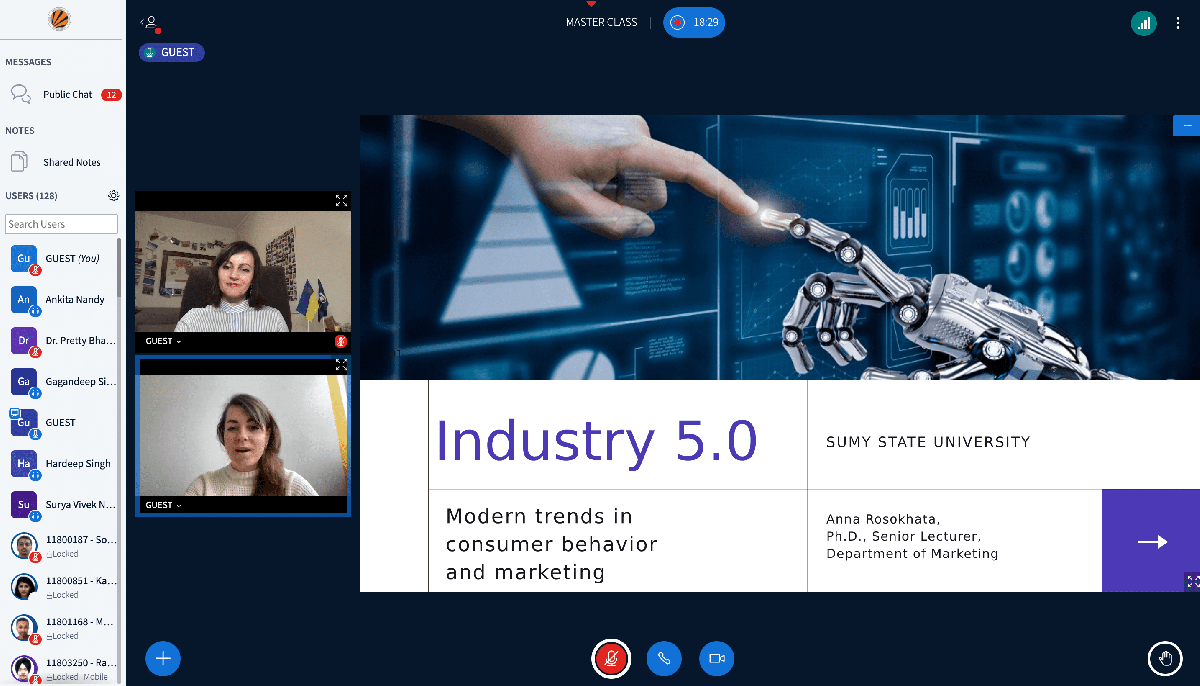Make the top webcam video fullscreen
Image resolution: width=1200 pixels, height=686 pixels.
pyautogui.click(x=341, y=201)
